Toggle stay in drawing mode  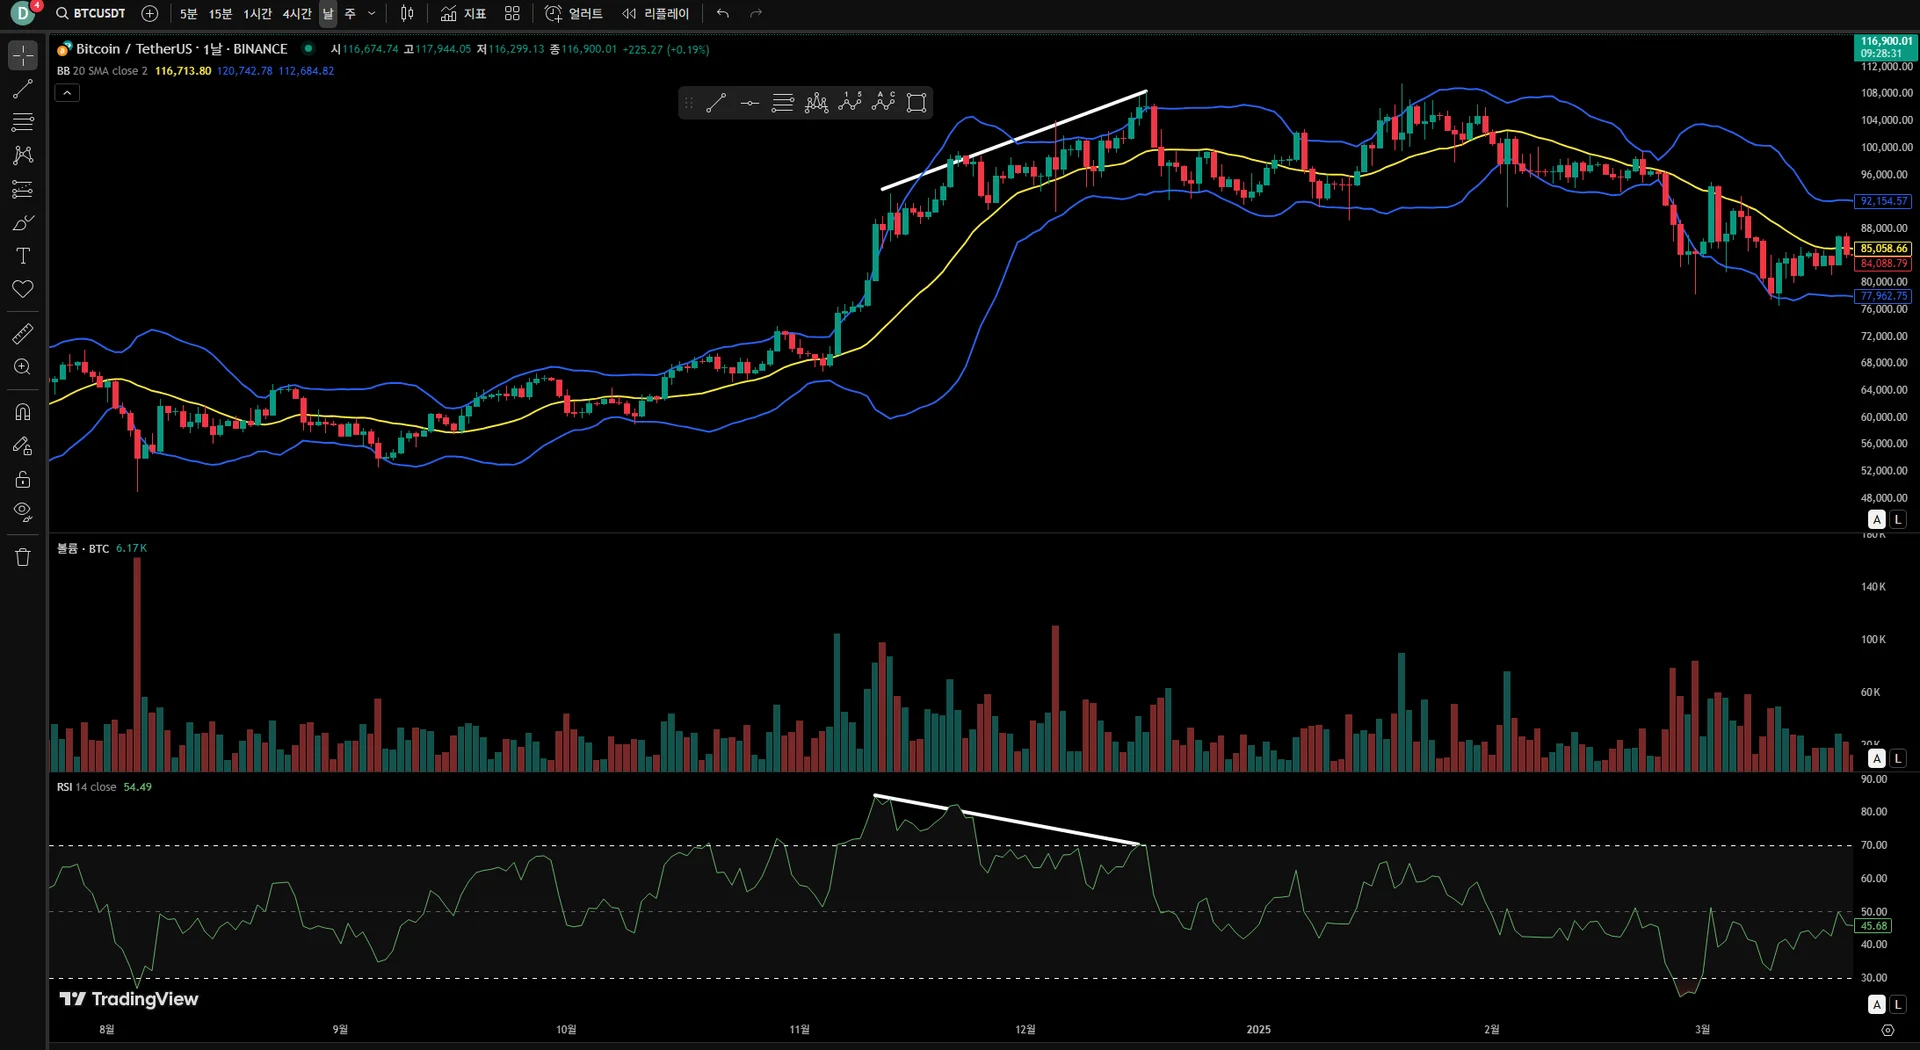coord(23,446)
